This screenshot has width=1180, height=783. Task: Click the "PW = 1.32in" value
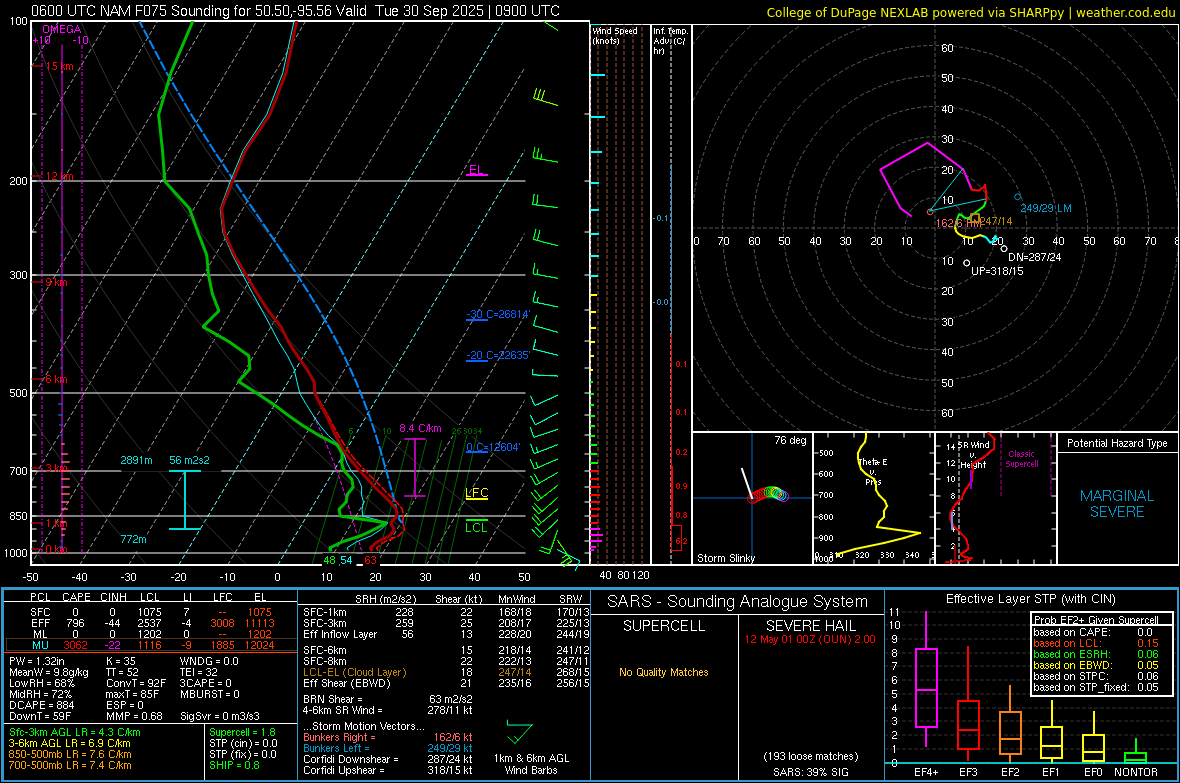click(40, 661)
